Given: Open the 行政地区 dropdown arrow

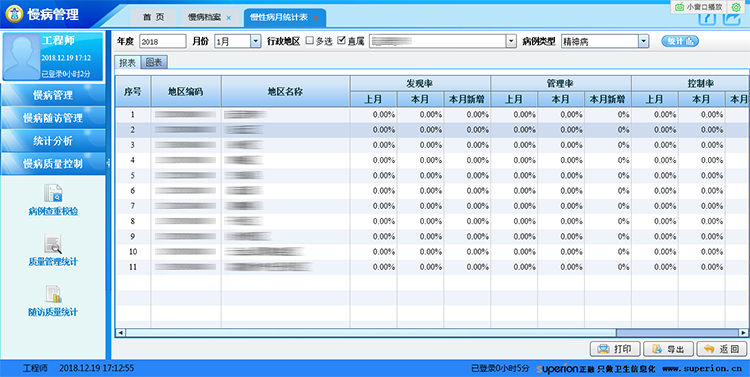Looking at the screenshot, I should 511,42.
